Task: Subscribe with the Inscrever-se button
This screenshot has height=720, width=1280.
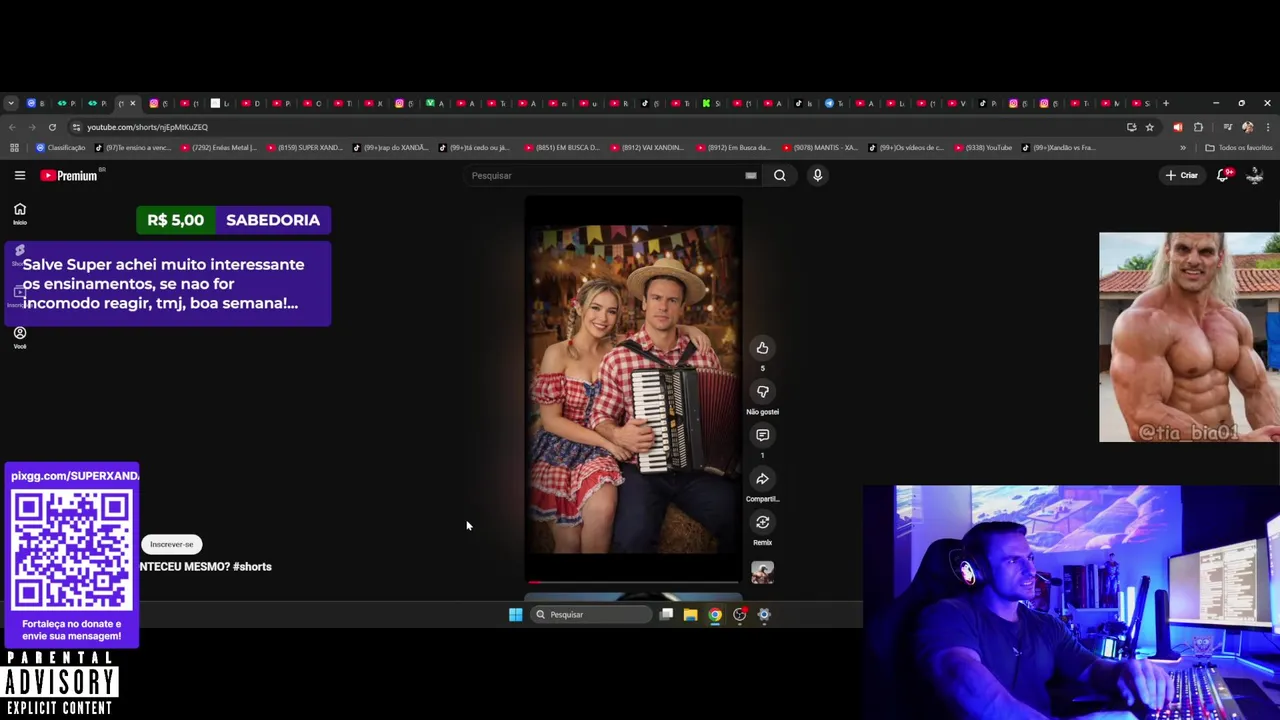Action: (172, 544)
